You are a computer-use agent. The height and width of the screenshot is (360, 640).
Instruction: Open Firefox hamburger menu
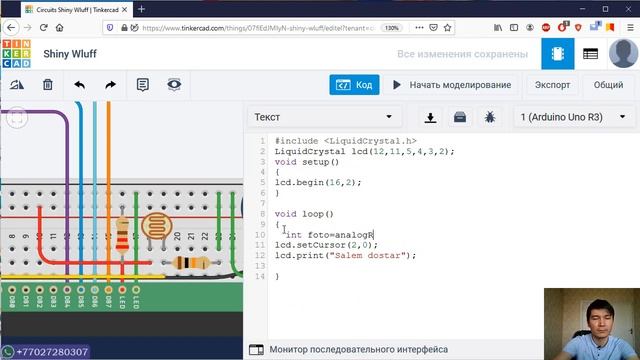coord(630,28)
